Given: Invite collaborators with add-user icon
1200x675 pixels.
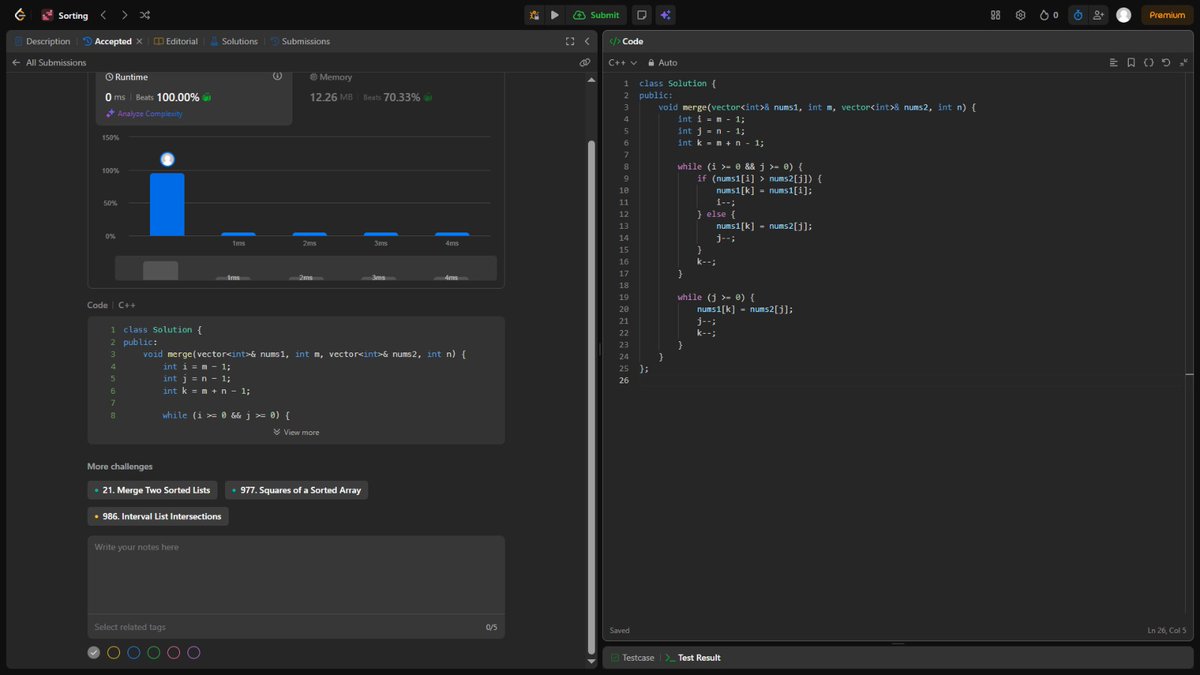Looking at the screenshot, I should 1099,15.
